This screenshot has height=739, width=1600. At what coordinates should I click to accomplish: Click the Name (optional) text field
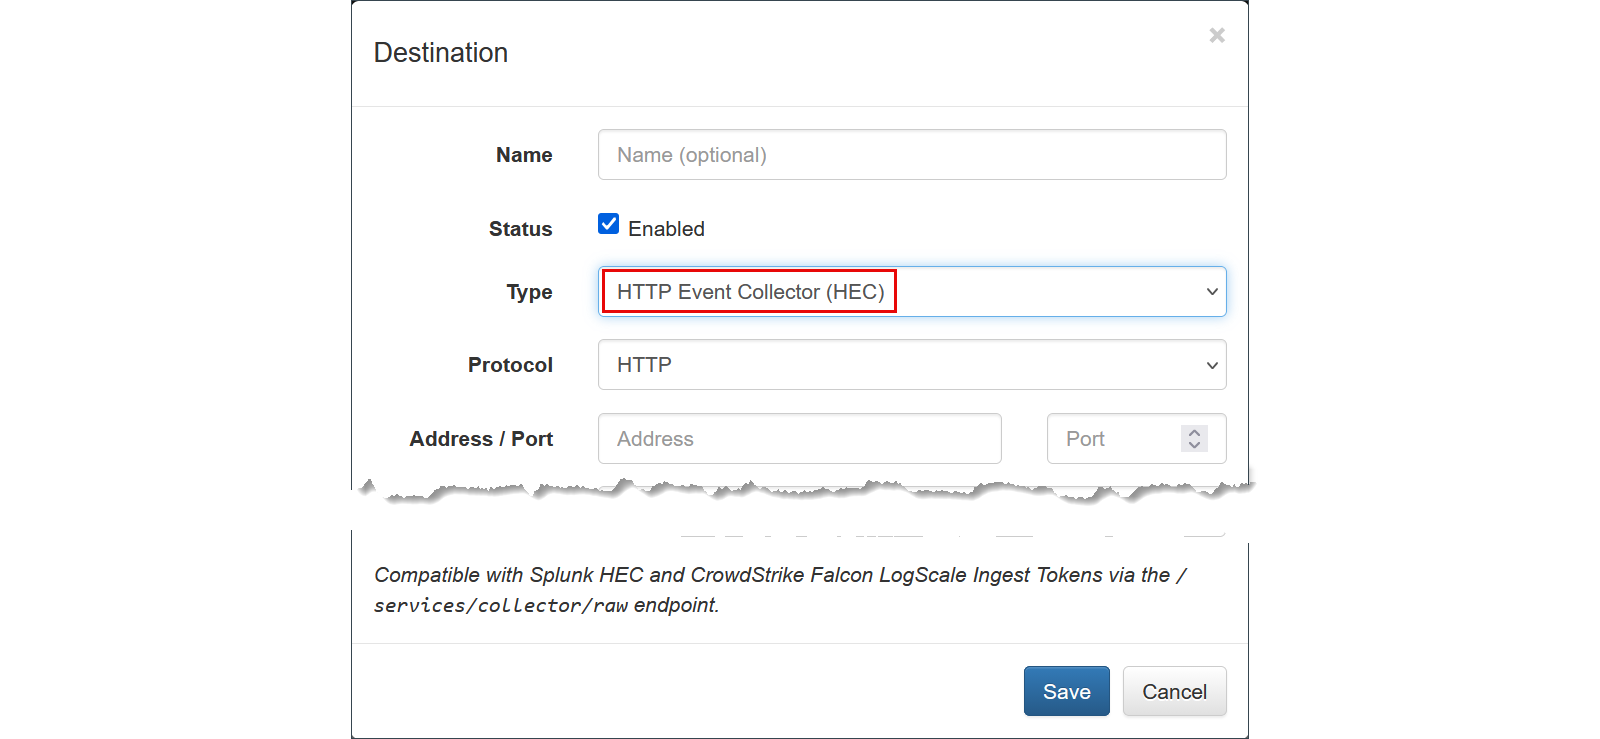[x=911, y=155]
